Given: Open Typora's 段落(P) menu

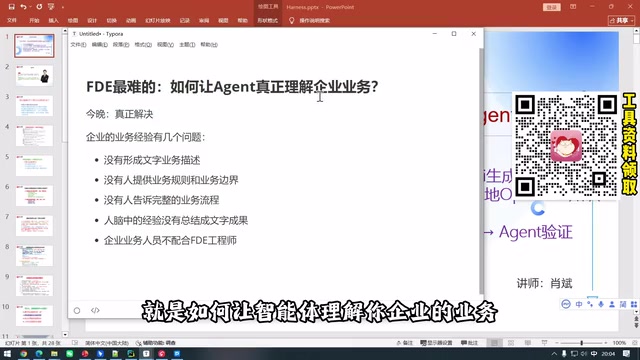Looking at the screenshot, I should [121, 44].
